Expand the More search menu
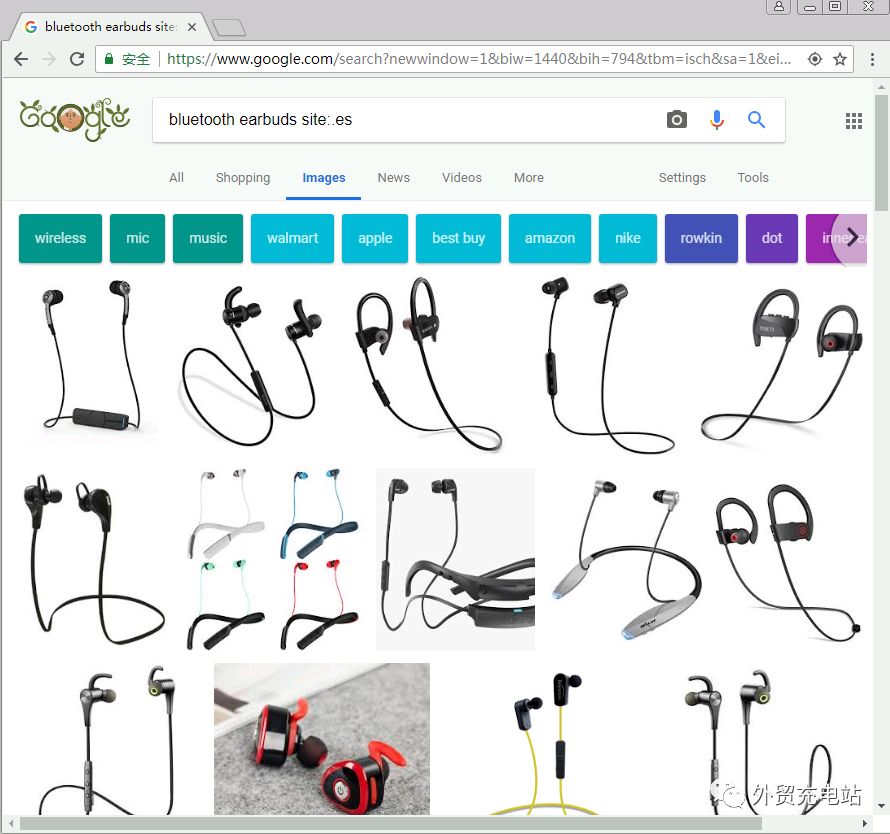 528,178
